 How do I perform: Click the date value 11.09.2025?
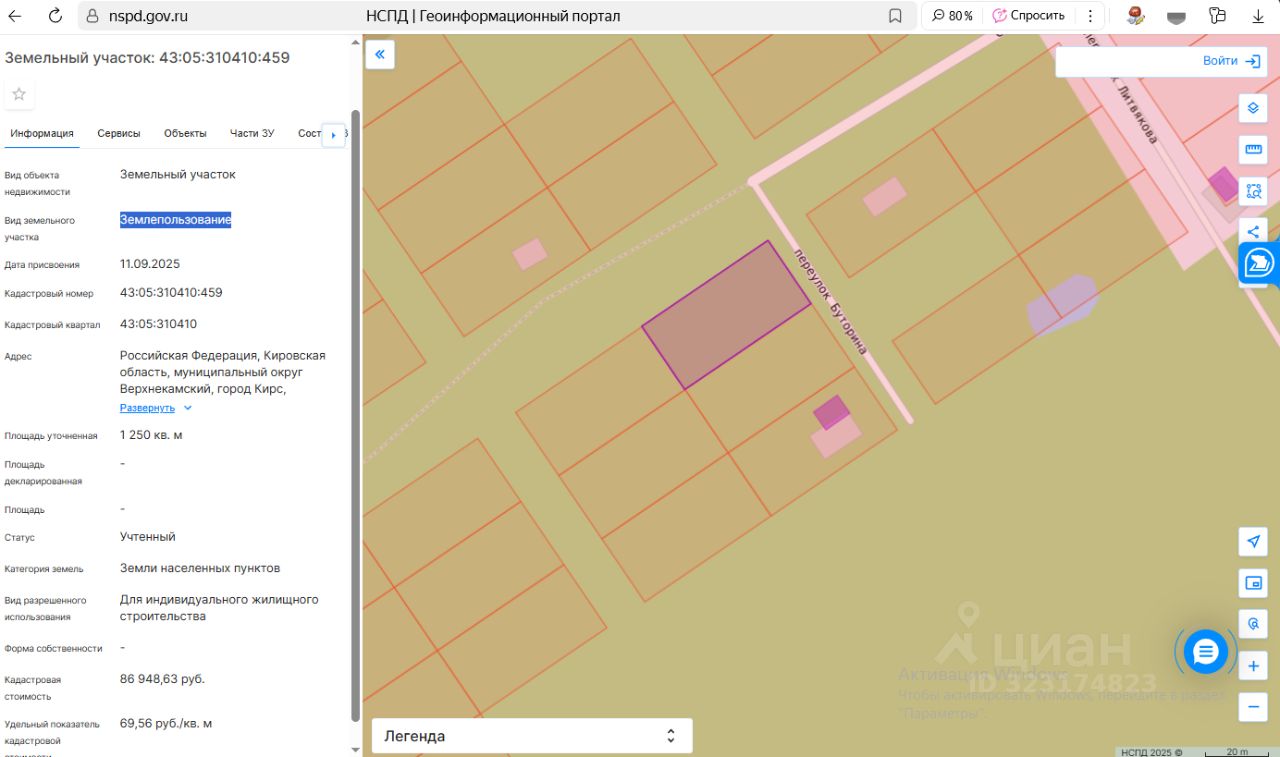coord(150,264)
